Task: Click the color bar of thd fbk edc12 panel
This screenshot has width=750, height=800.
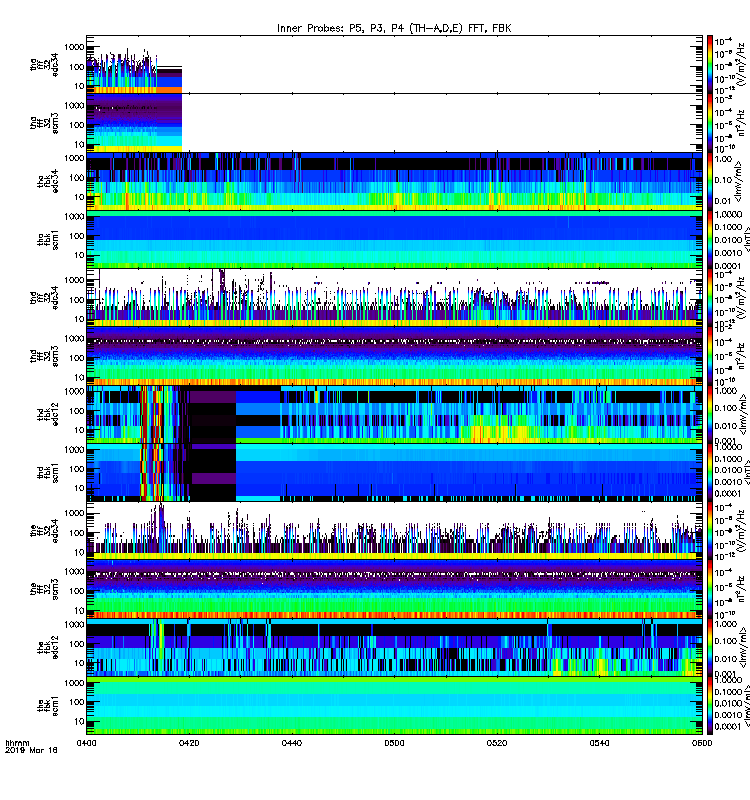Action: [x=710, y=415]
